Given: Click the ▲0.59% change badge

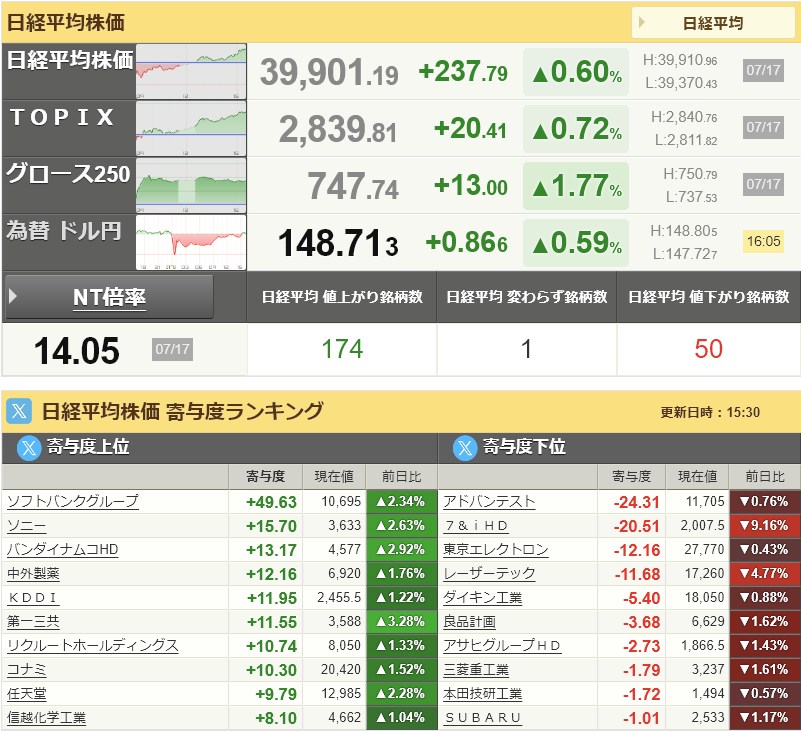Looking at the screenshot, I should point(576,243).
